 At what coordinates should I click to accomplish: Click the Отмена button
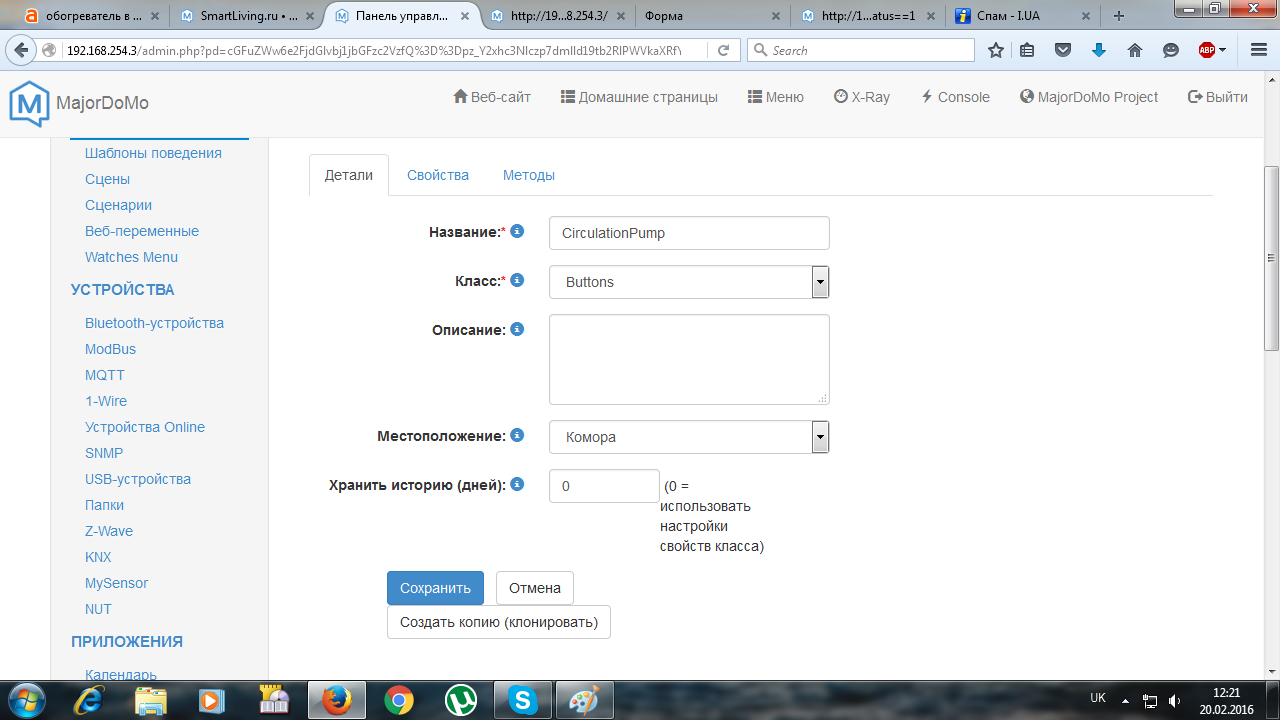click(535, 588)
